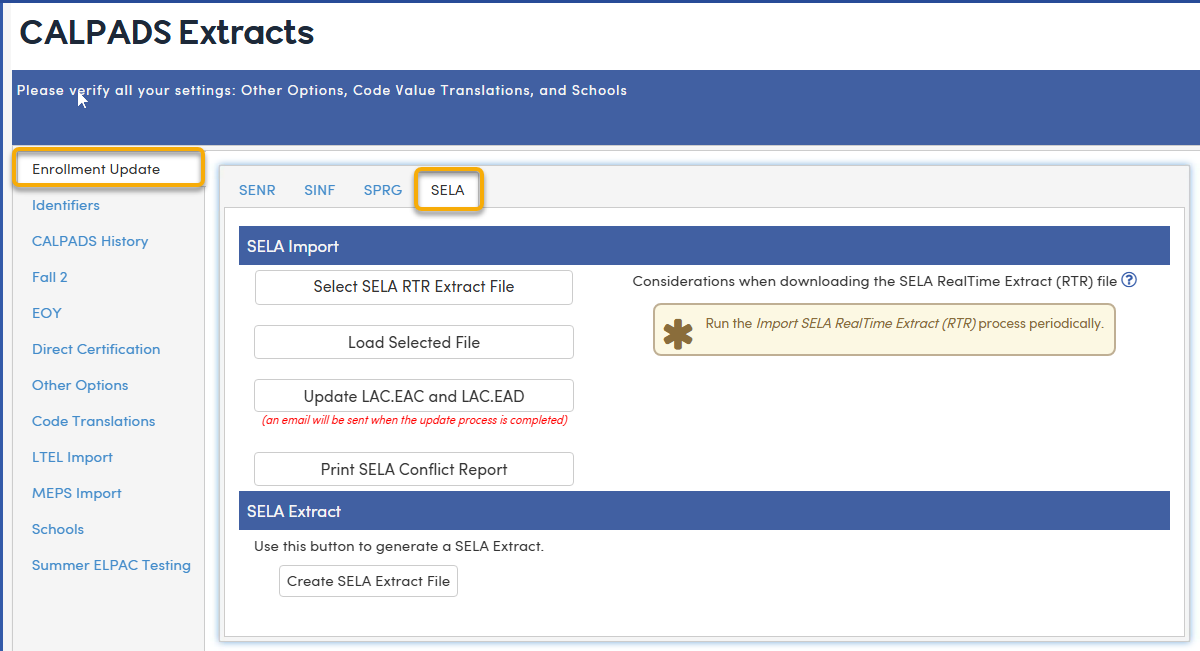
Task: Click the Load Selected File button
Action: click(x=414, y=342)
